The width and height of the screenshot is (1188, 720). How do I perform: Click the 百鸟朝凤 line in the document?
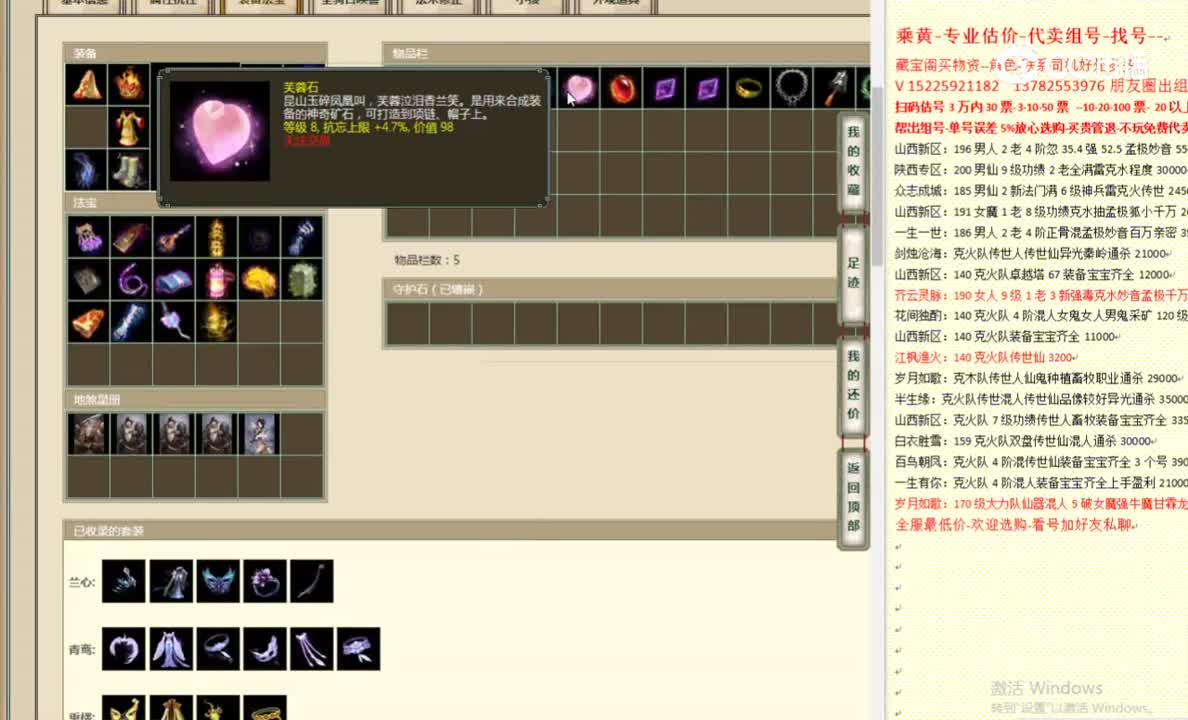1040,462
